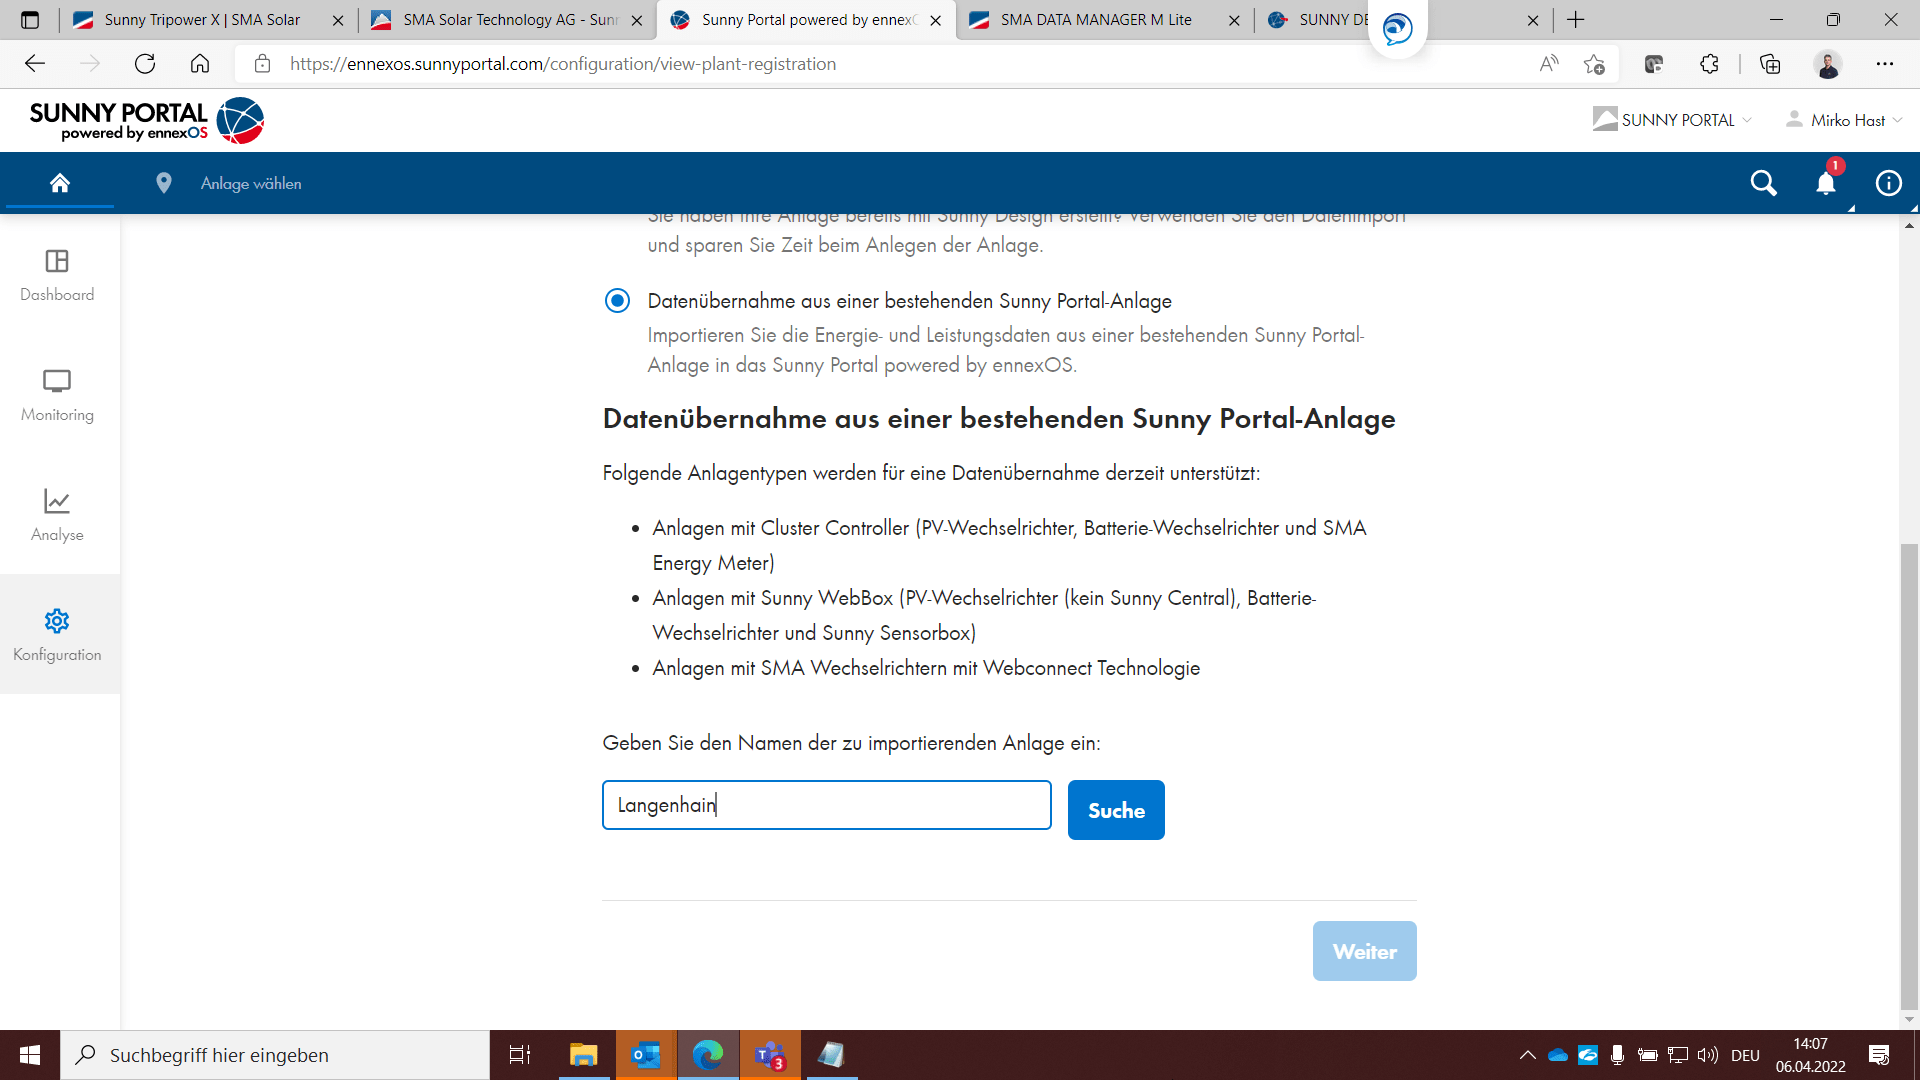Click the Suche button
This screenshot has height=1080, width=1920.
coord(1116,810)
